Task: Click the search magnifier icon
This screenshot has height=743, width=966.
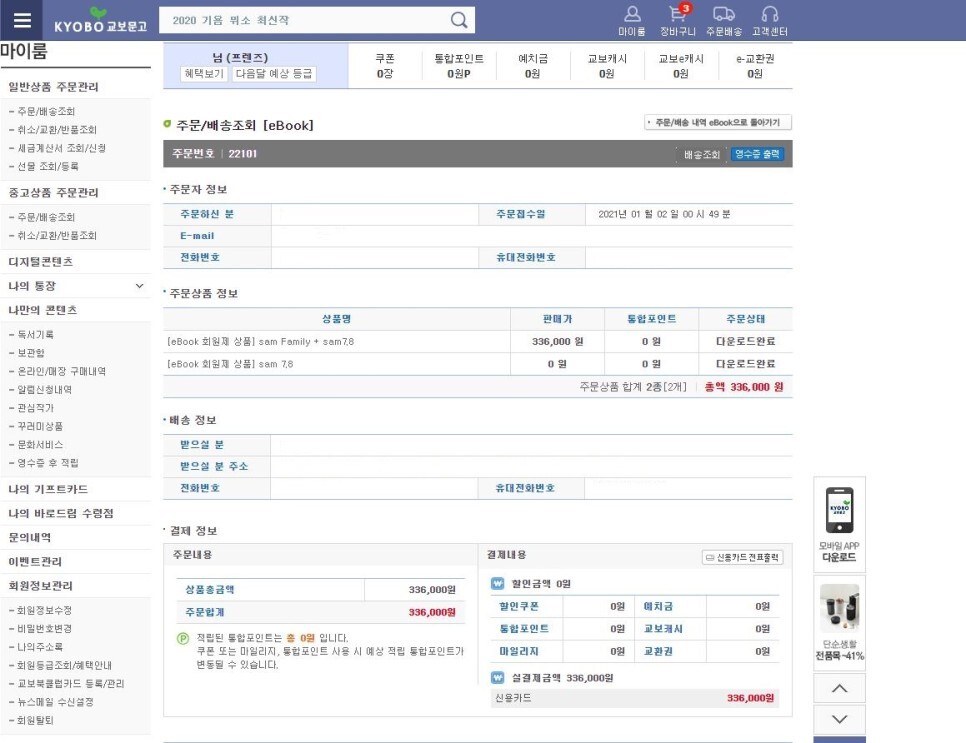Action: coord(458,20)
